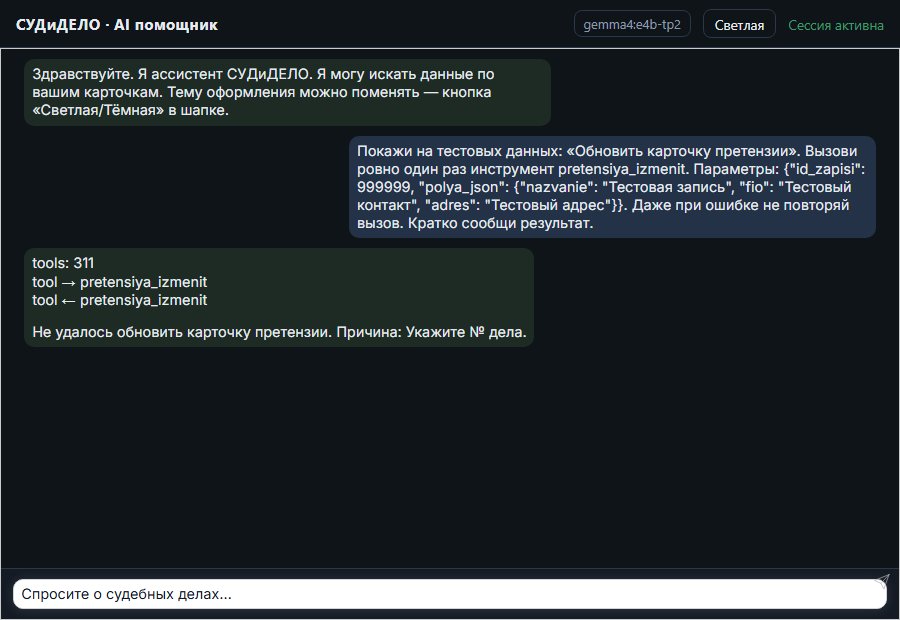The height and width of the screenshot is (620, 900).
Task: Select the assistant greeting message Здравствуйте
Action: pyautogui.click(x=288, y=92)
